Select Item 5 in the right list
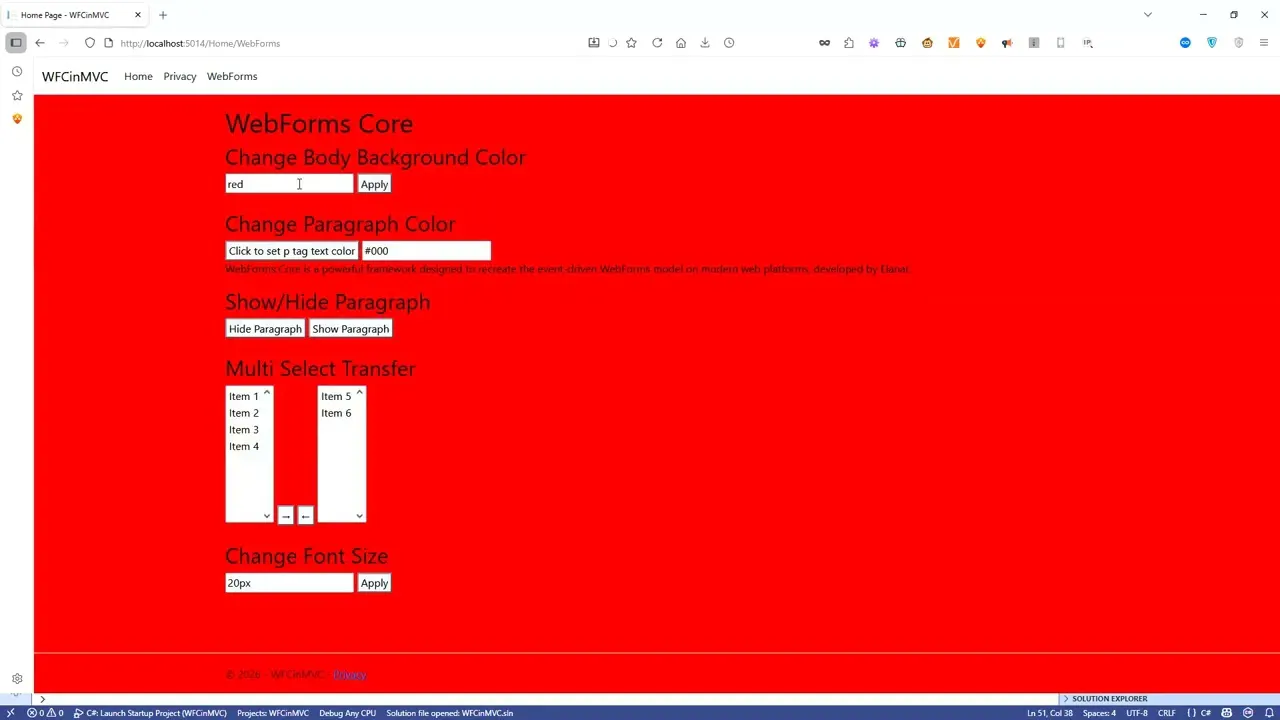This screenshot has width=1280, height=720. pyautogui.click(x=337, y=396)
